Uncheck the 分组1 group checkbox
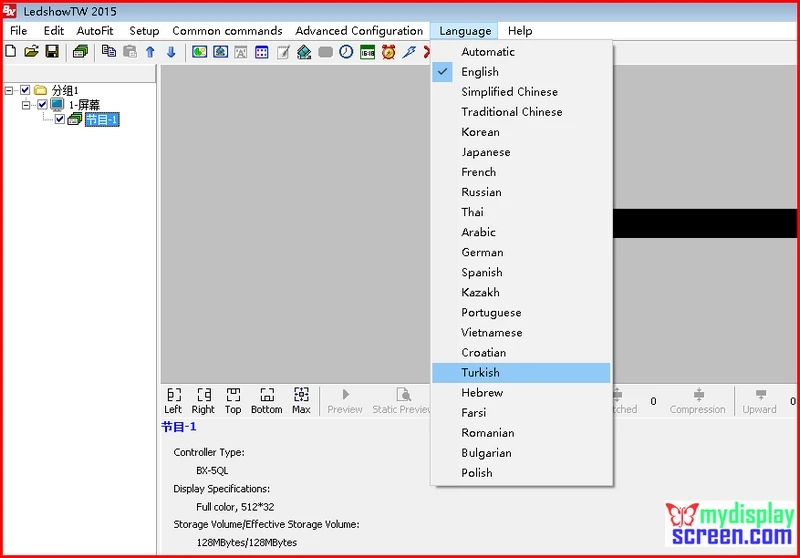The height and width of the screenshot is (558, 800). (x=25, y=90)
